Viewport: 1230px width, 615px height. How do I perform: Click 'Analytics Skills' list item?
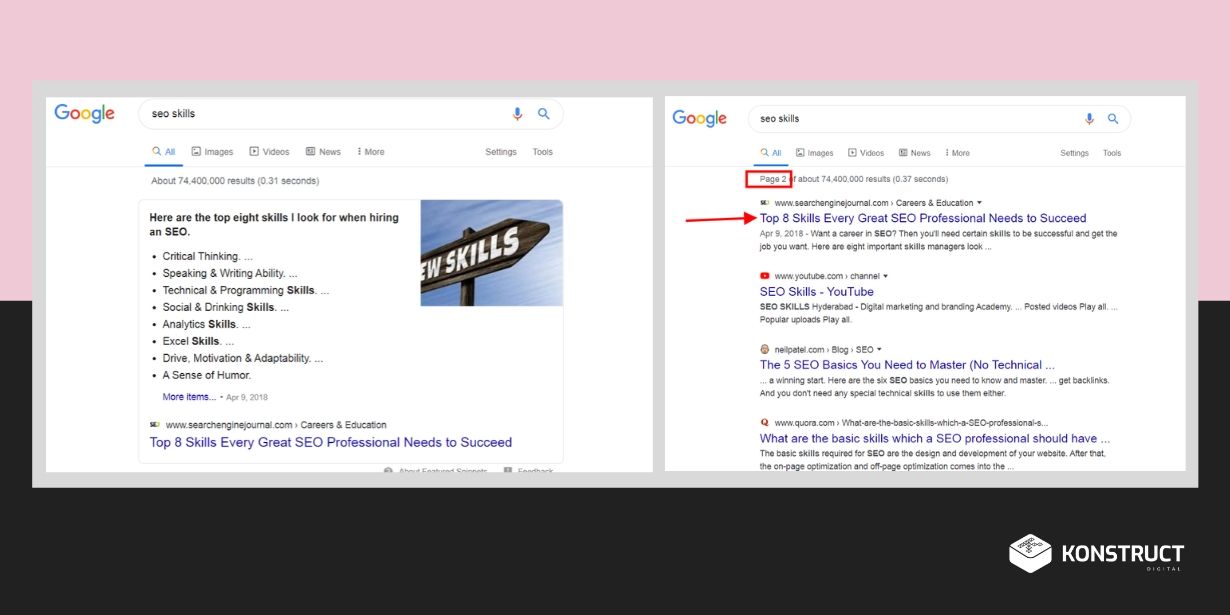[x=207, y=324]
